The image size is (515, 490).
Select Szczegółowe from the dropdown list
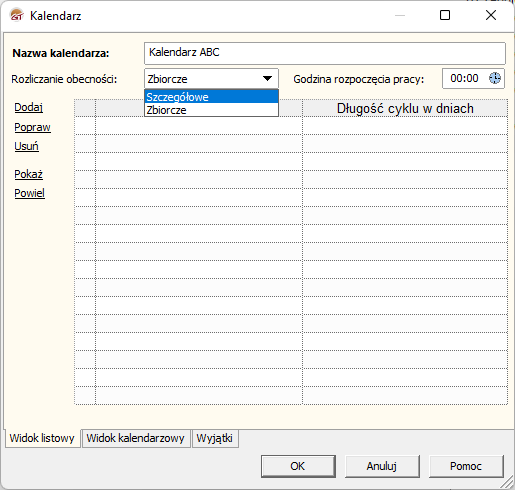tap(211, 97)
